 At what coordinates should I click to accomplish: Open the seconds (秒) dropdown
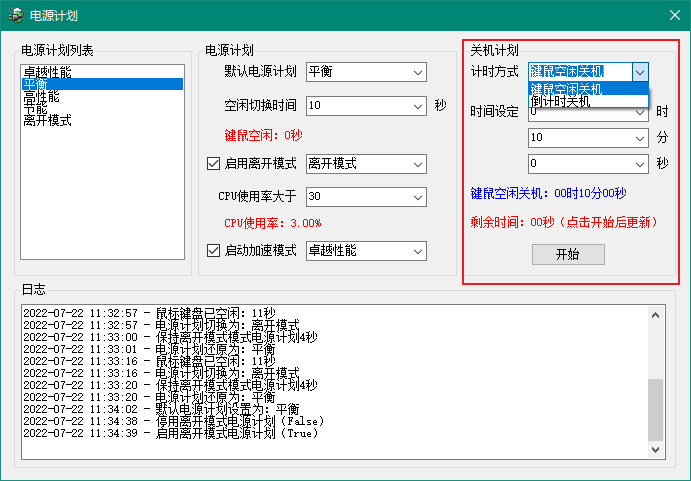click(x=588, y=164)
